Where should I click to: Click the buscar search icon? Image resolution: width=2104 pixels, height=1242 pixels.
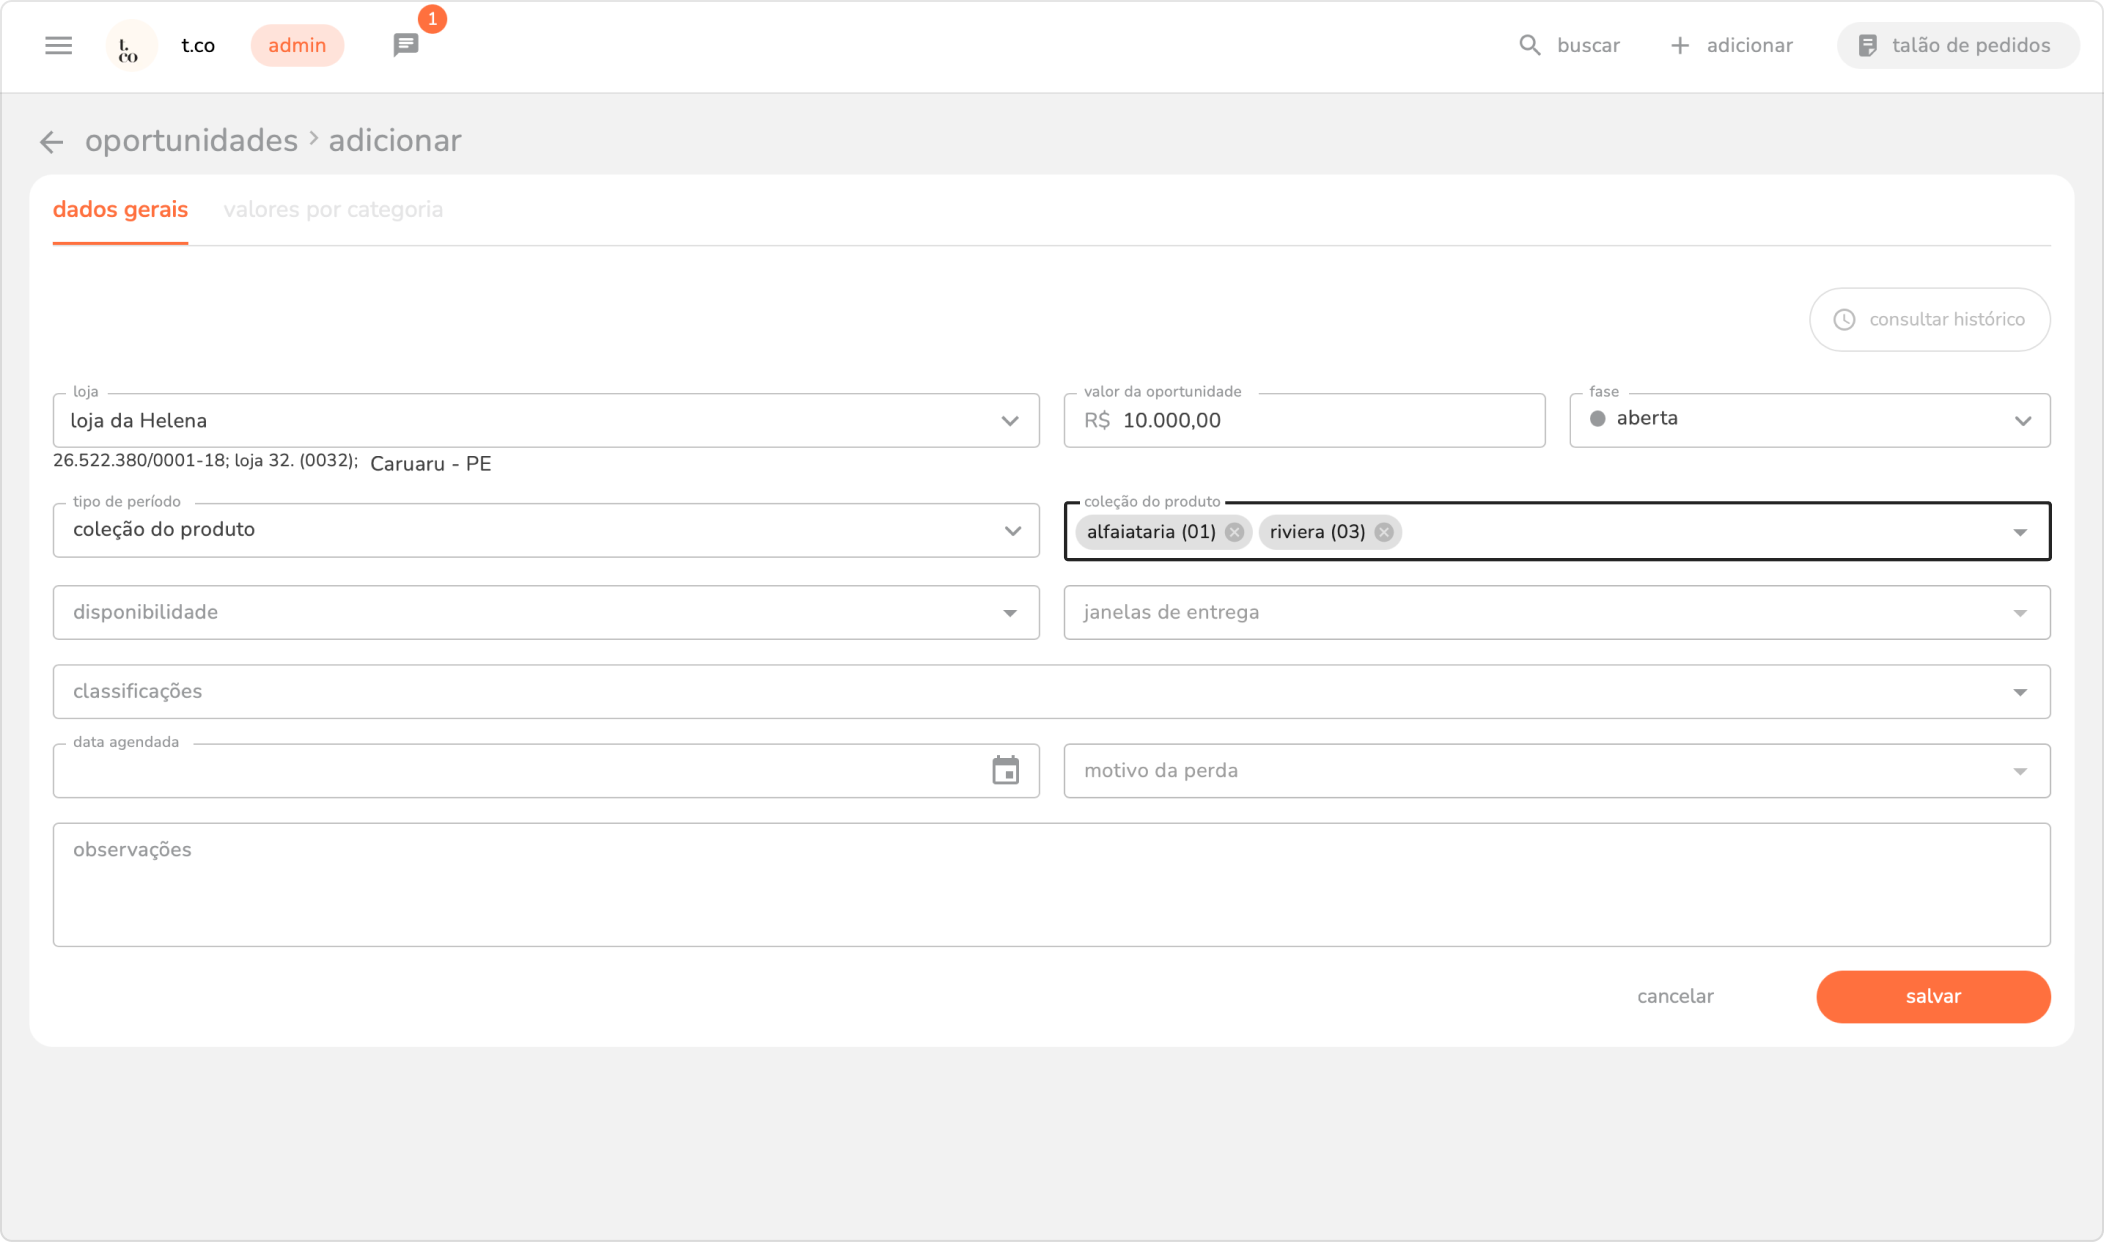point(1529,46)
